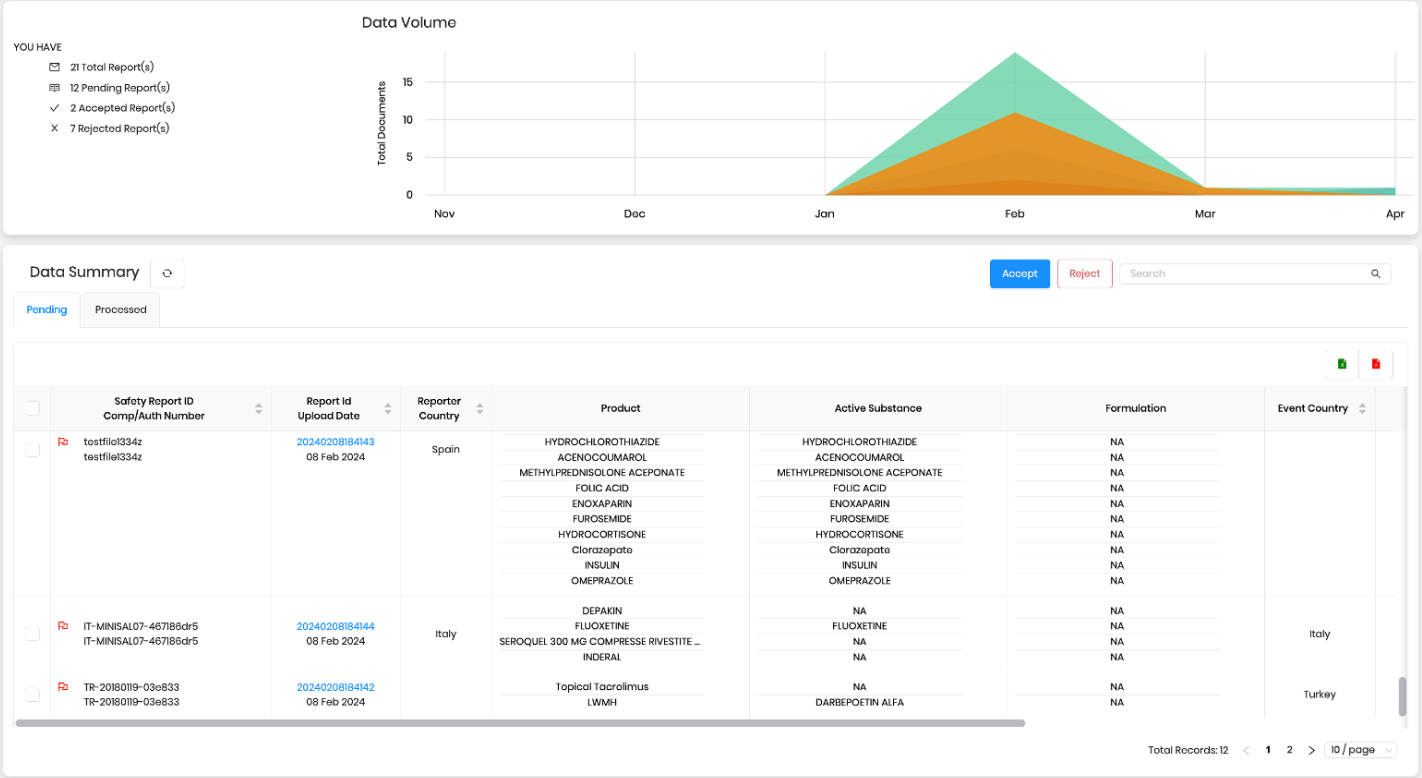1422x778 pixels.
Task: Check the IT-MINISAL07-467186dr5 row checkbox
Action: click(x=32, y=634)
